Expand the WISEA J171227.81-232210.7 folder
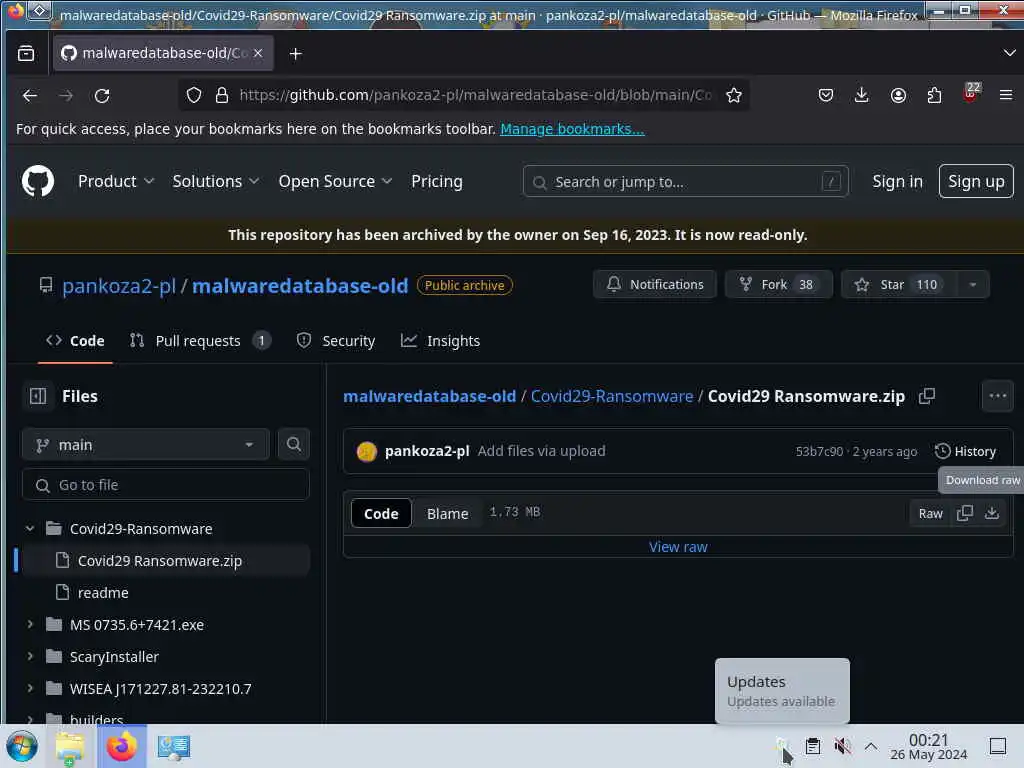The height and width of the screenshot is (768, 1024). pyautogui.click(x=29, y=688)
